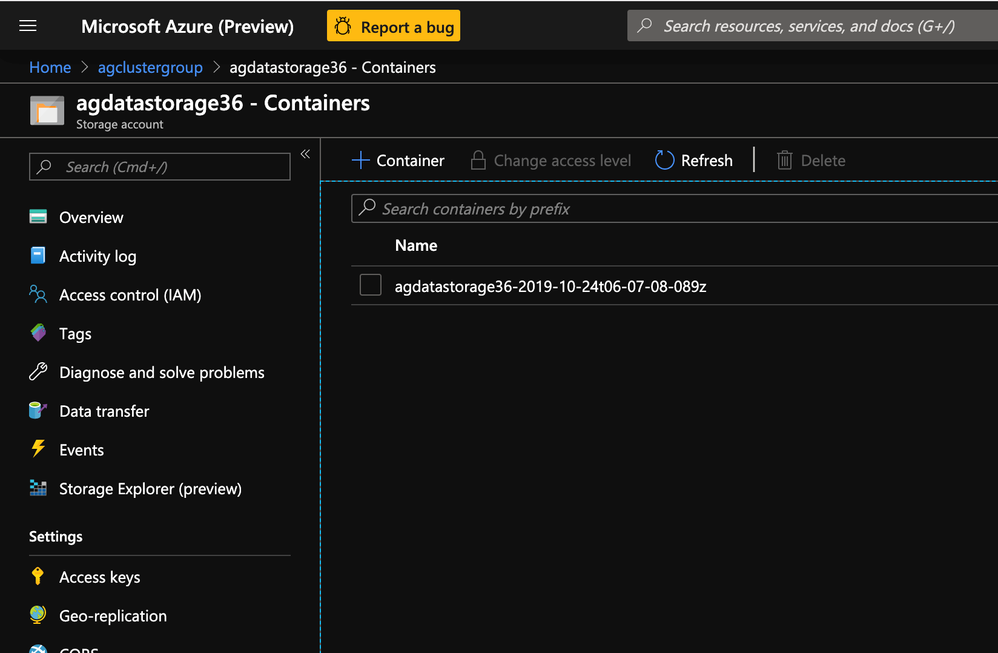Click the Activity log icon

38,256
